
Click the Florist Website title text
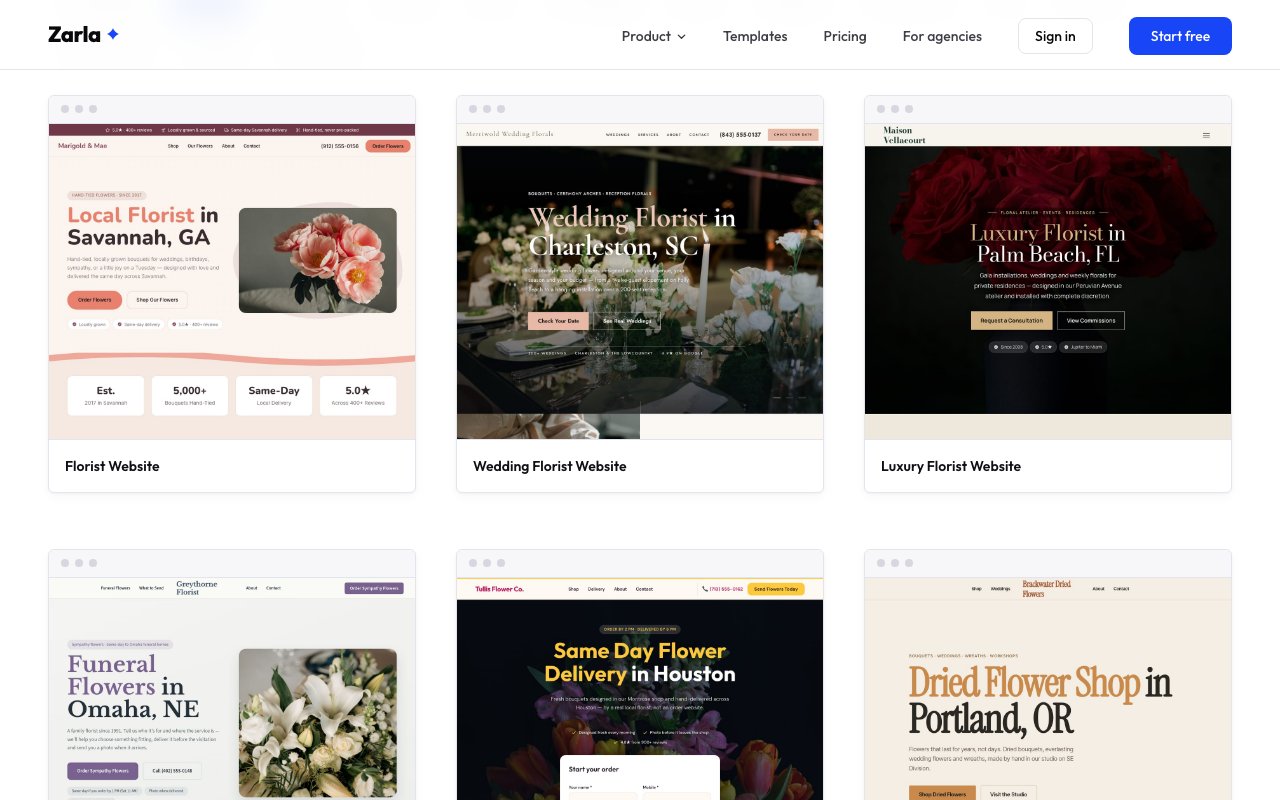point(112,466)
